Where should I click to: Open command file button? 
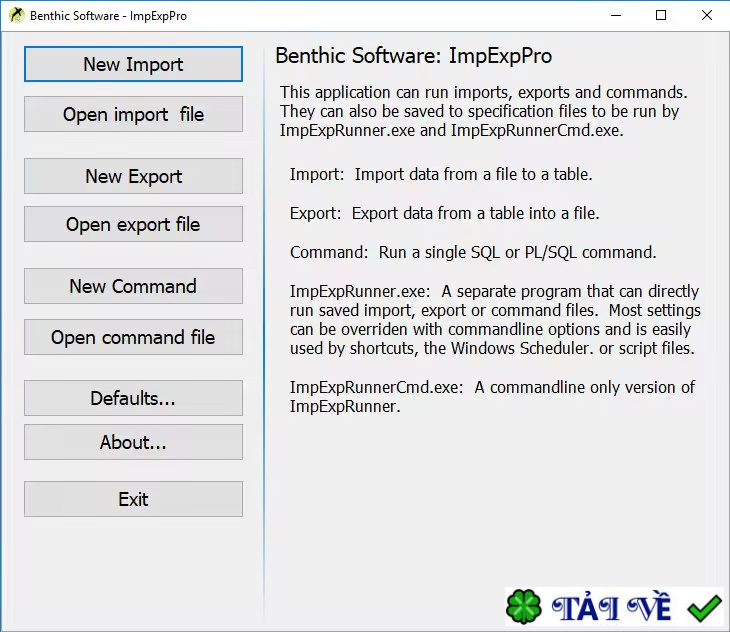[x=133, y=337]
